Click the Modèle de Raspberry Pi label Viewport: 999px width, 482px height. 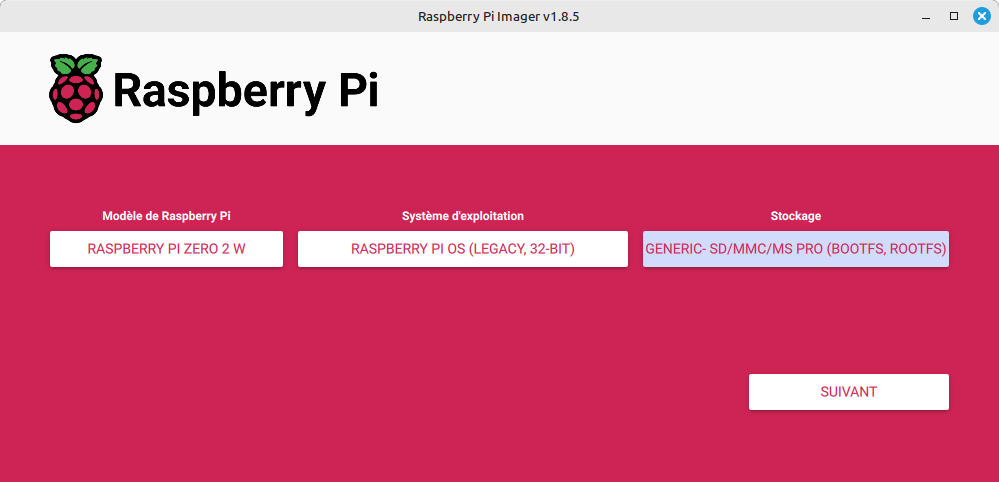tap(166, 216)
